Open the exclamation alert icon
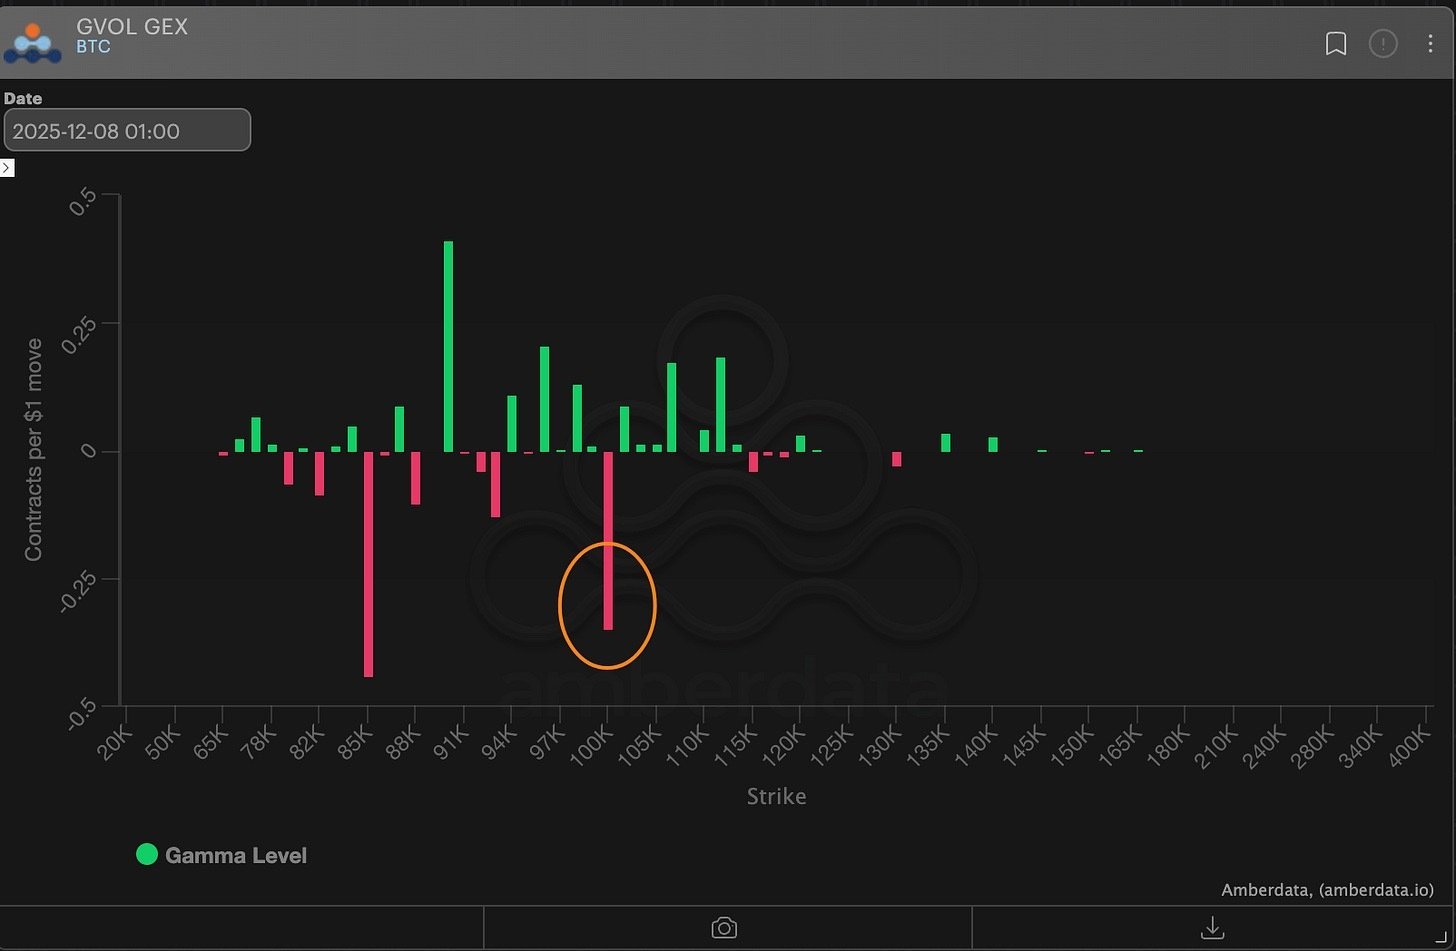1456x951 pixels. click(1383, 43)
